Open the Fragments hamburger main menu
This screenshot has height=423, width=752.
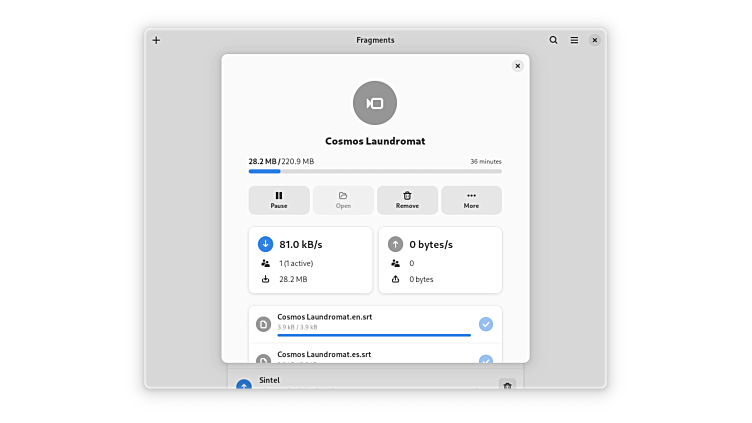pyautogui.click(x=574, y=40)
